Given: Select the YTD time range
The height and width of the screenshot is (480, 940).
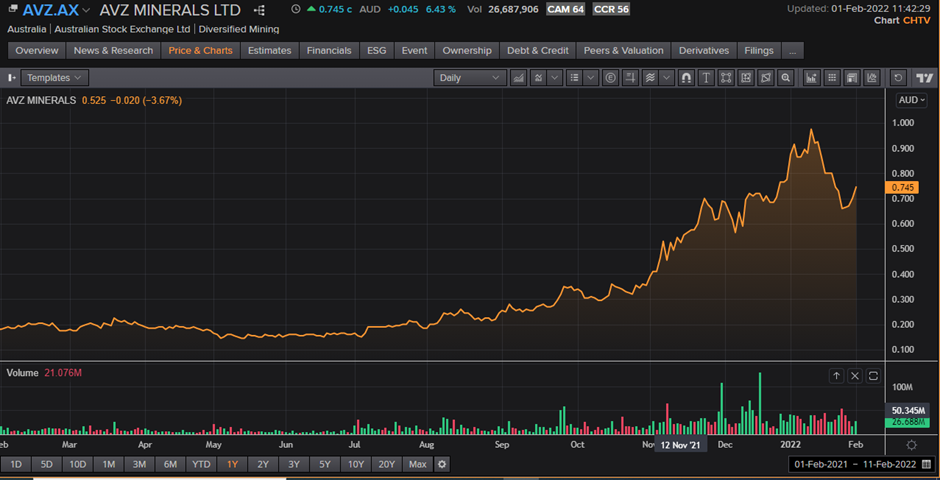Looking at the screenshot, I should pos(201,464).
